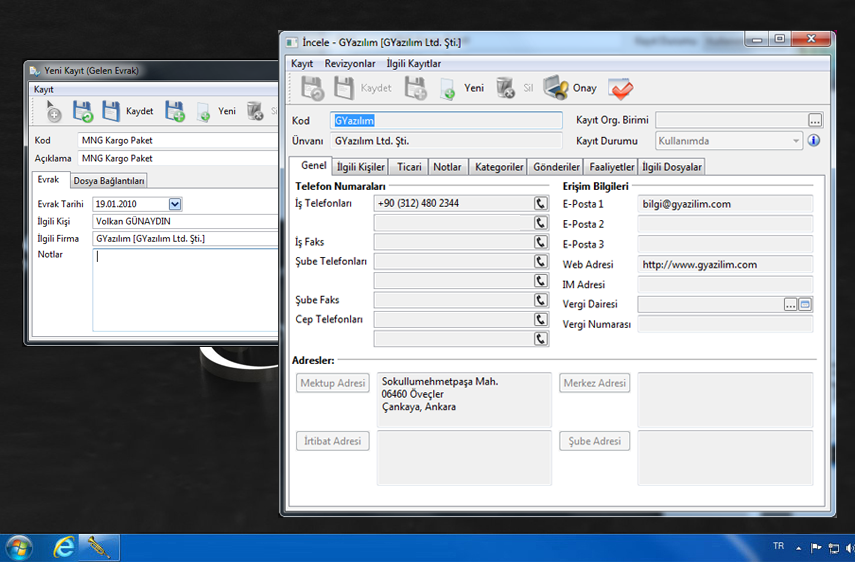Click the red checkmark toolbar icon
The height and width of the screenshot is (562, 855).
tap(620, 88)
